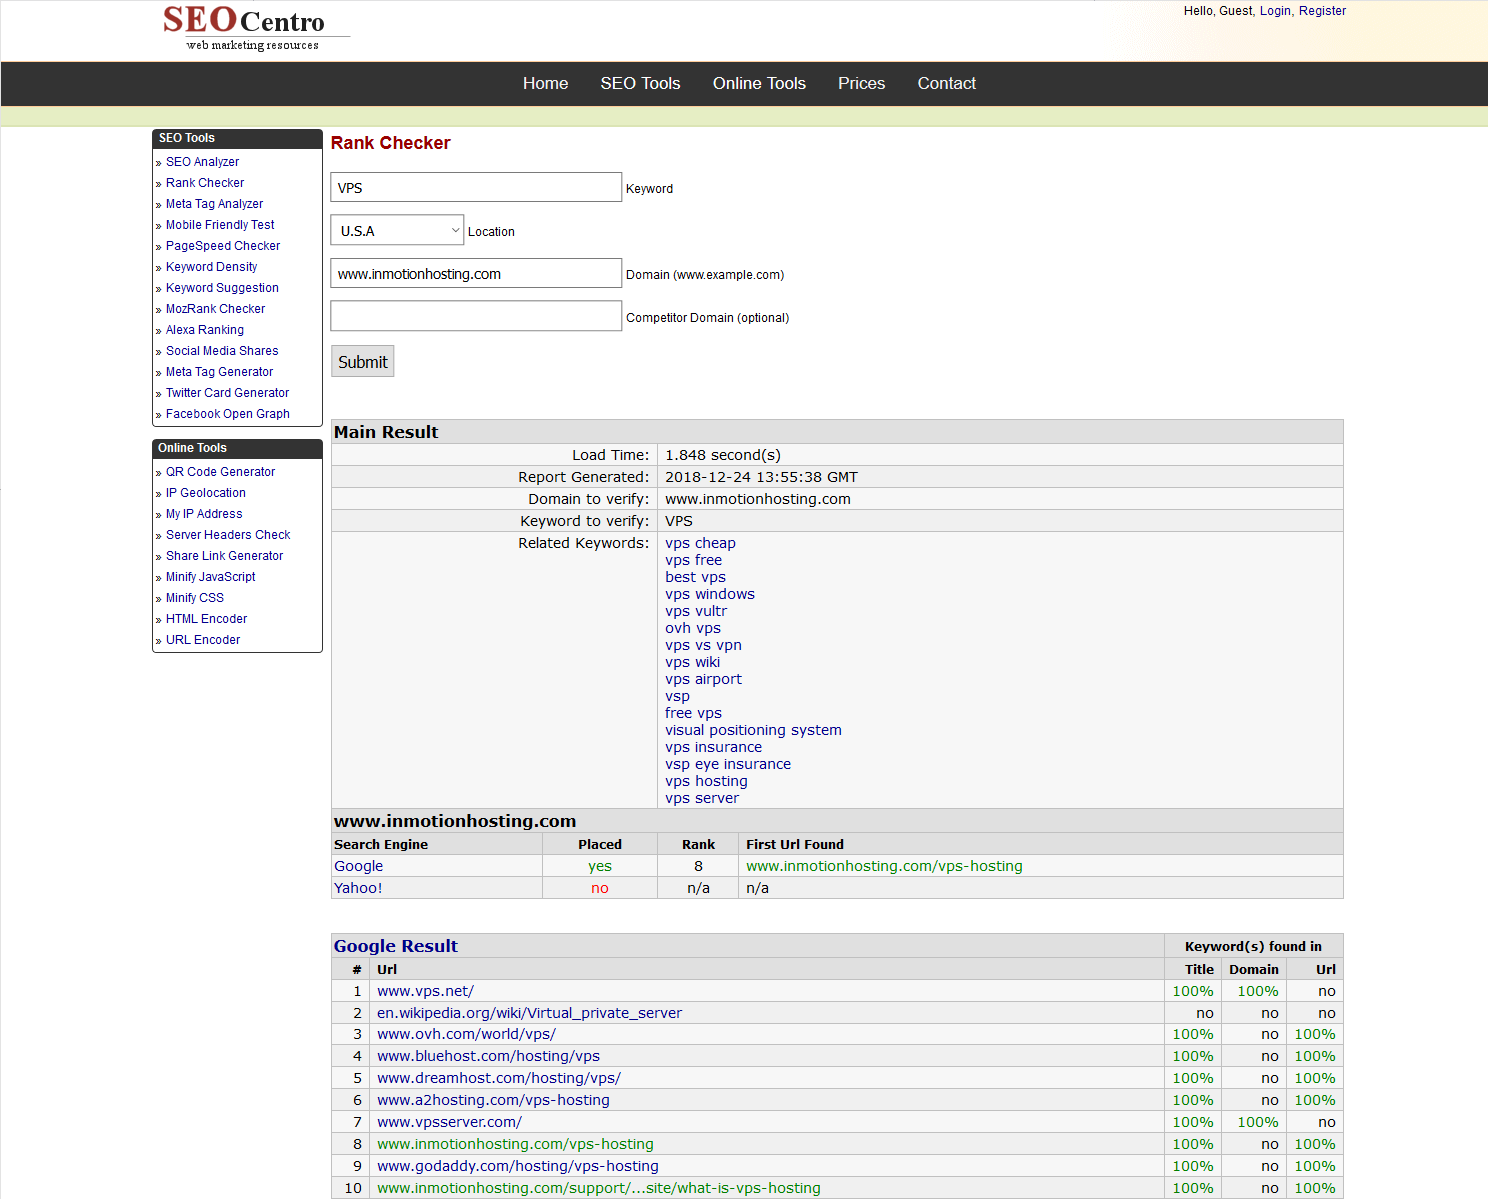1488x1199 pixels.
Task: Open the Wikipedia Virtual_private_server result
Action: tap(529, 1013)
